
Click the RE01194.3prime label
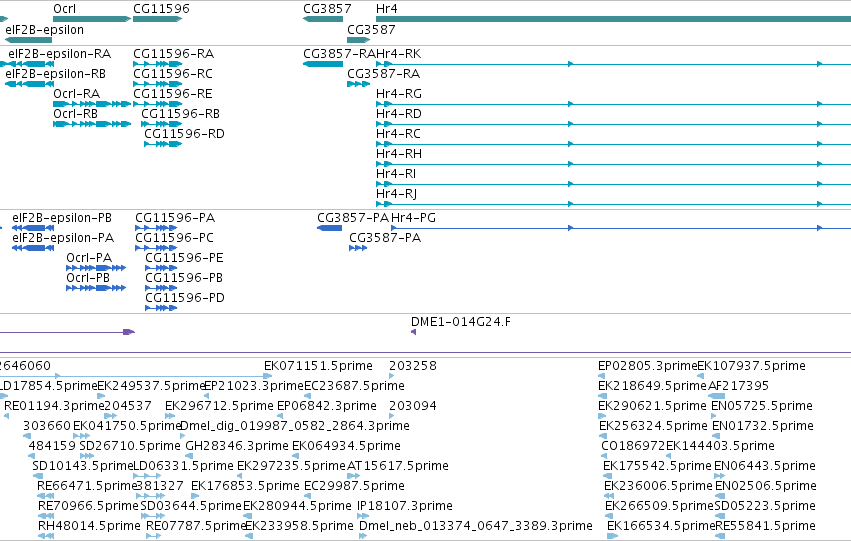pyautogui.click(x=54, y=406)
